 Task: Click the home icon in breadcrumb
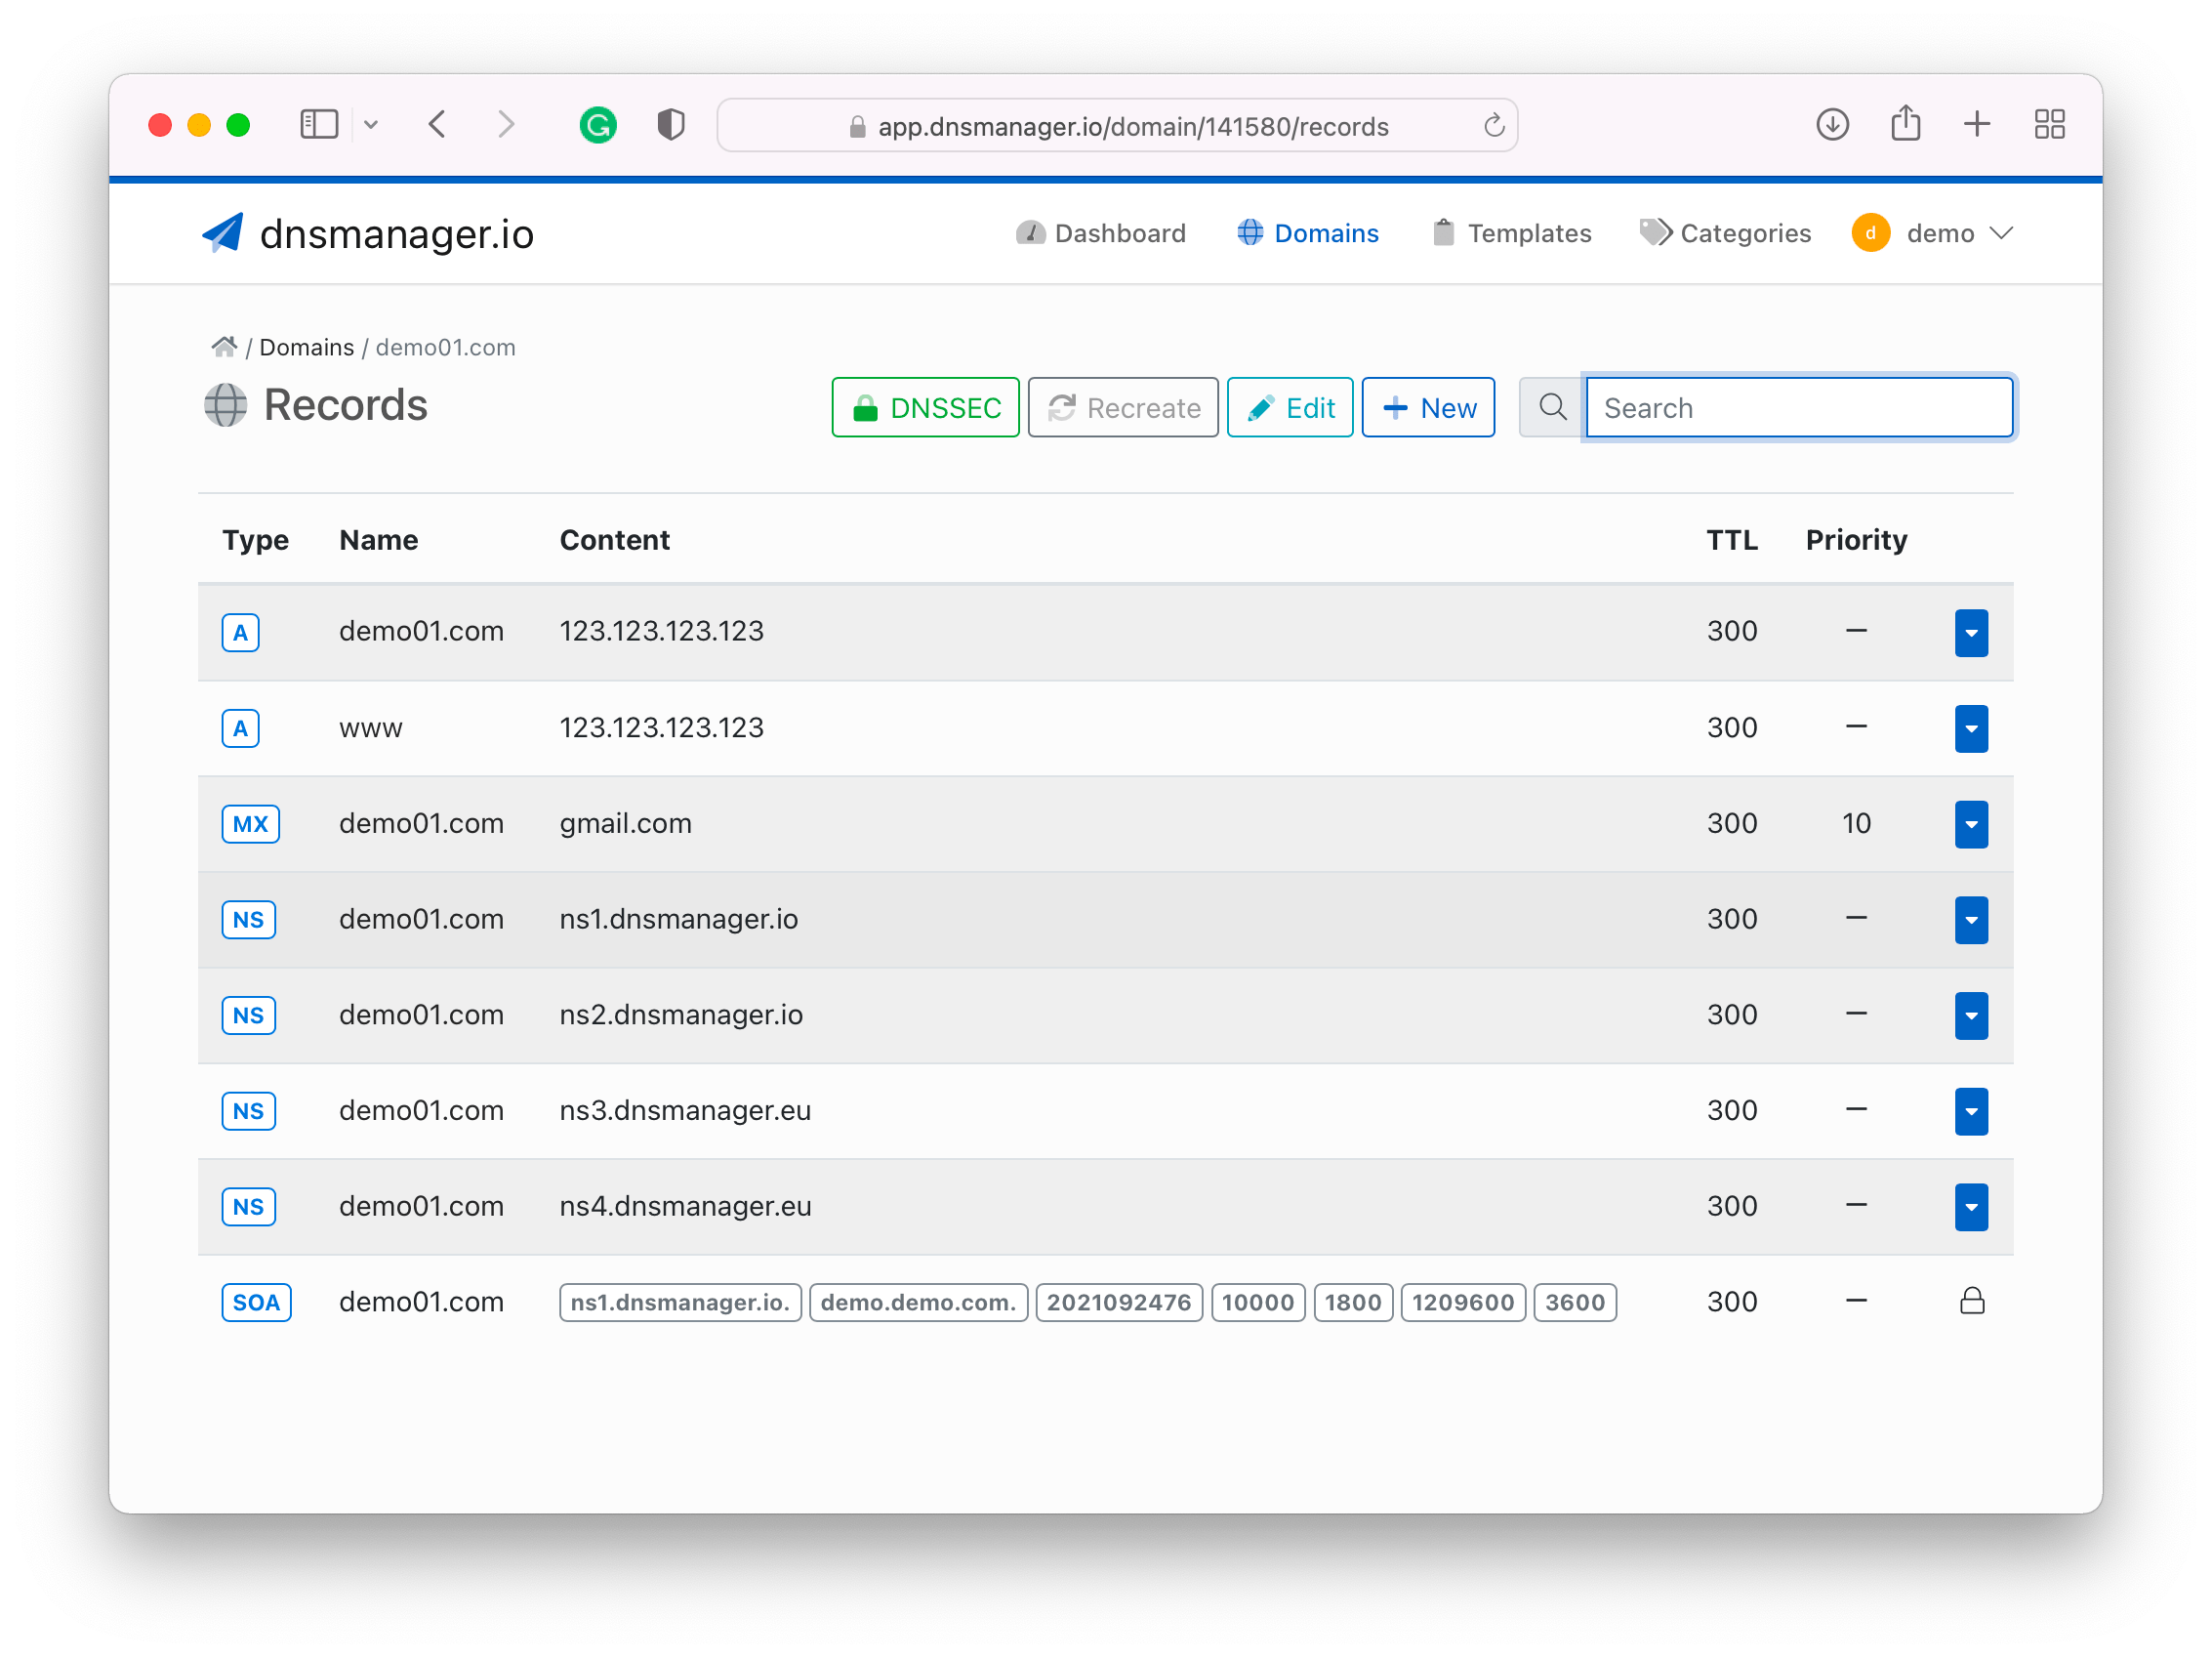click(224, 347)
